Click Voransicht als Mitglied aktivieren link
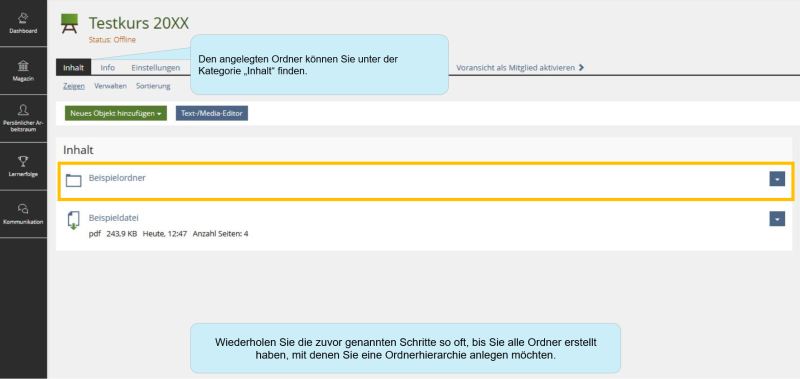The image size is (800, 379). [515, 67]
